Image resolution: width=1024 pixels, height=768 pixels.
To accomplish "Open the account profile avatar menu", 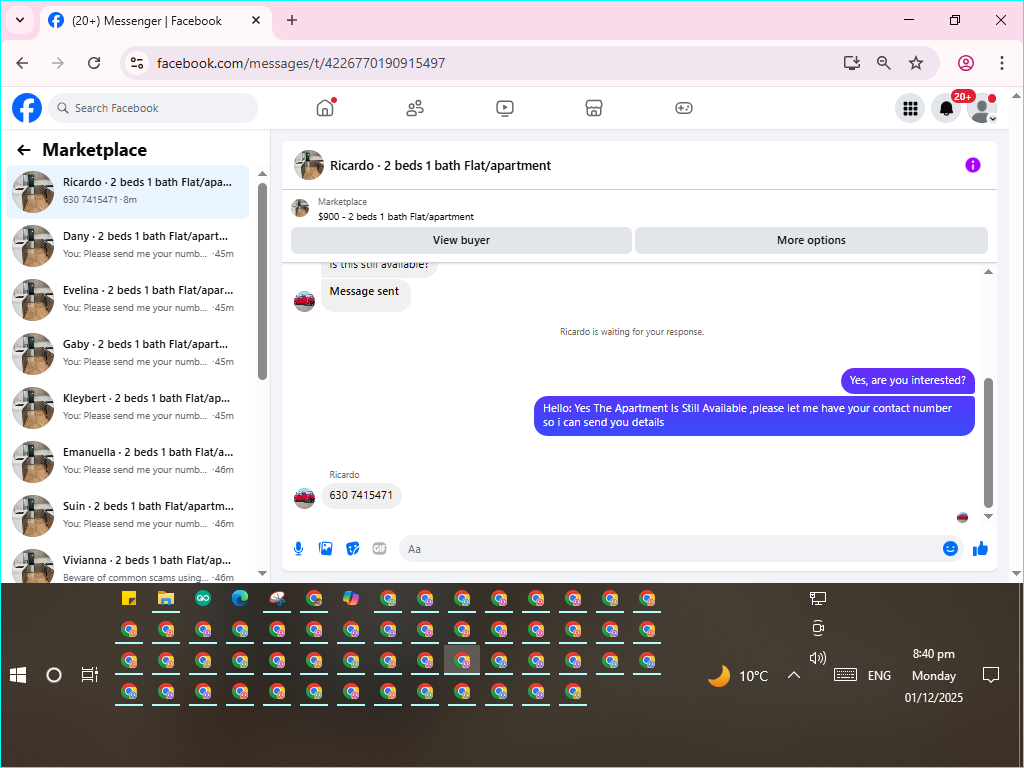I will click(x=982, y=108).
